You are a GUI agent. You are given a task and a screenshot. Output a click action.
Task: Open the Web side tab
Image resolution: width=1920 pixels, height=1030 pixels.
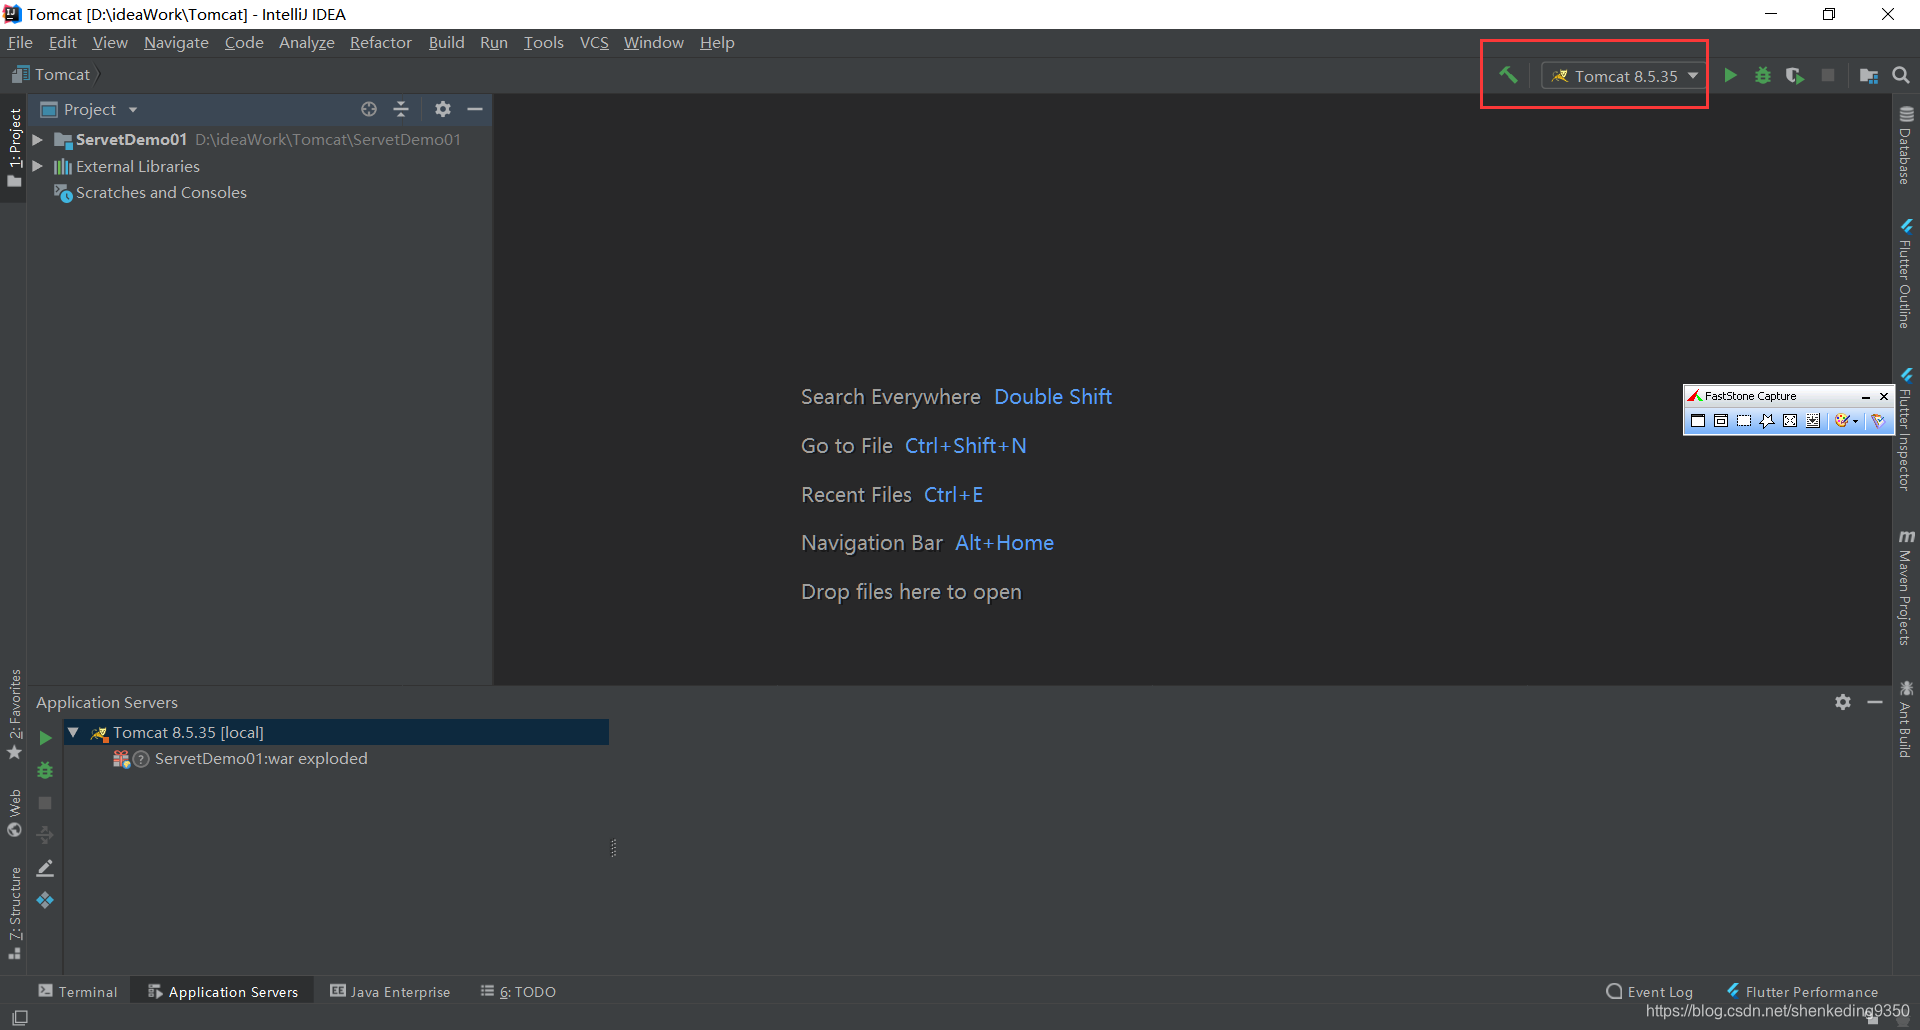14,813
